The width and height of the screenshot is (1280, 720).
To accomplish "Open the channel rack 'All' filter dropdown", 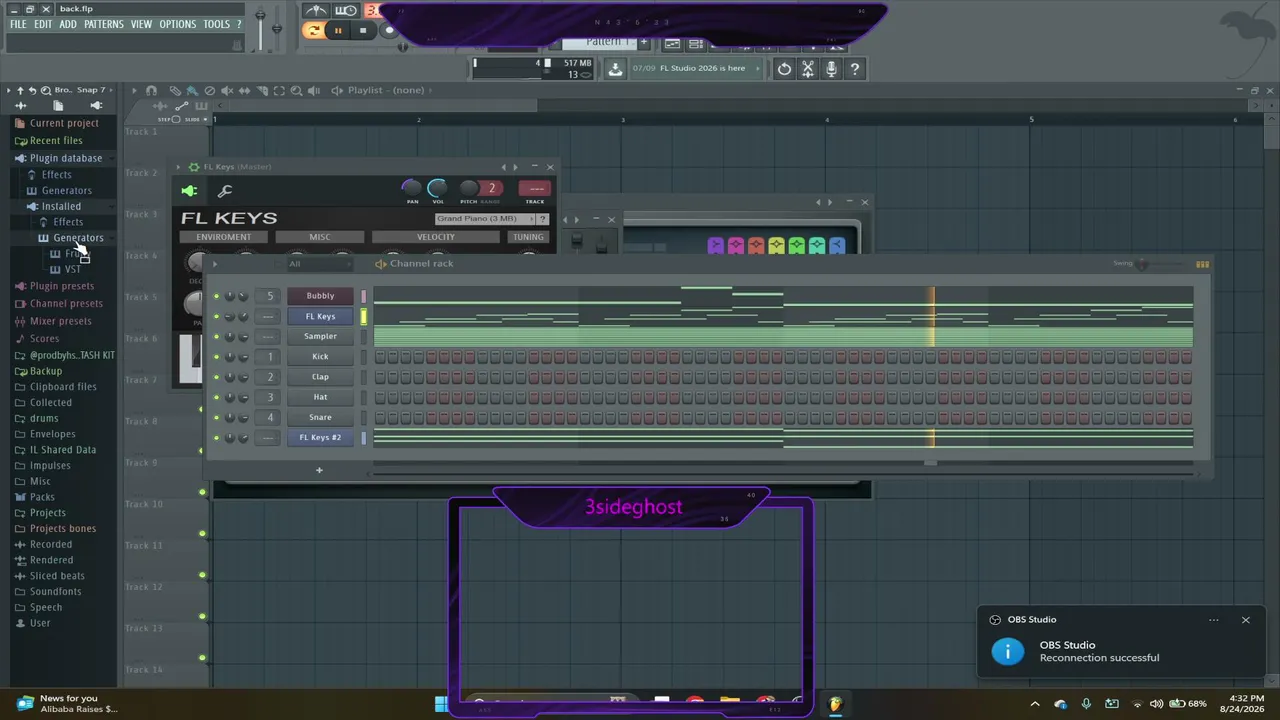I will pyautogui.click(x=319, y=264).
